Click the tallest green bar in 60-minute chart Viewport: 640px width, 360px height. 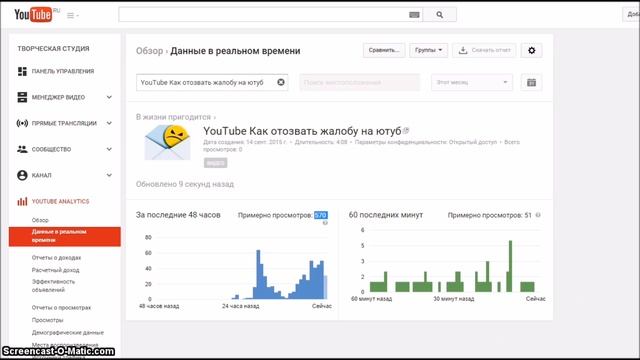pos(510,266)
